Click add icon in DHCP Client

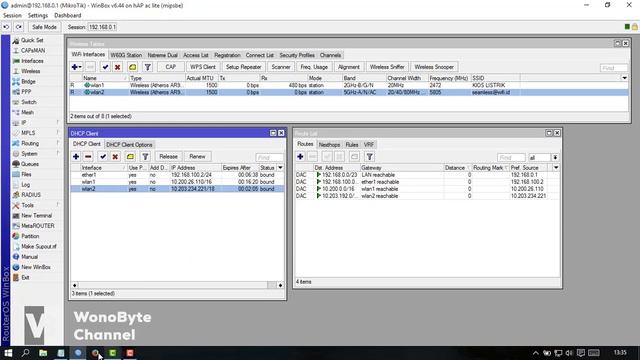click(76, 157)
